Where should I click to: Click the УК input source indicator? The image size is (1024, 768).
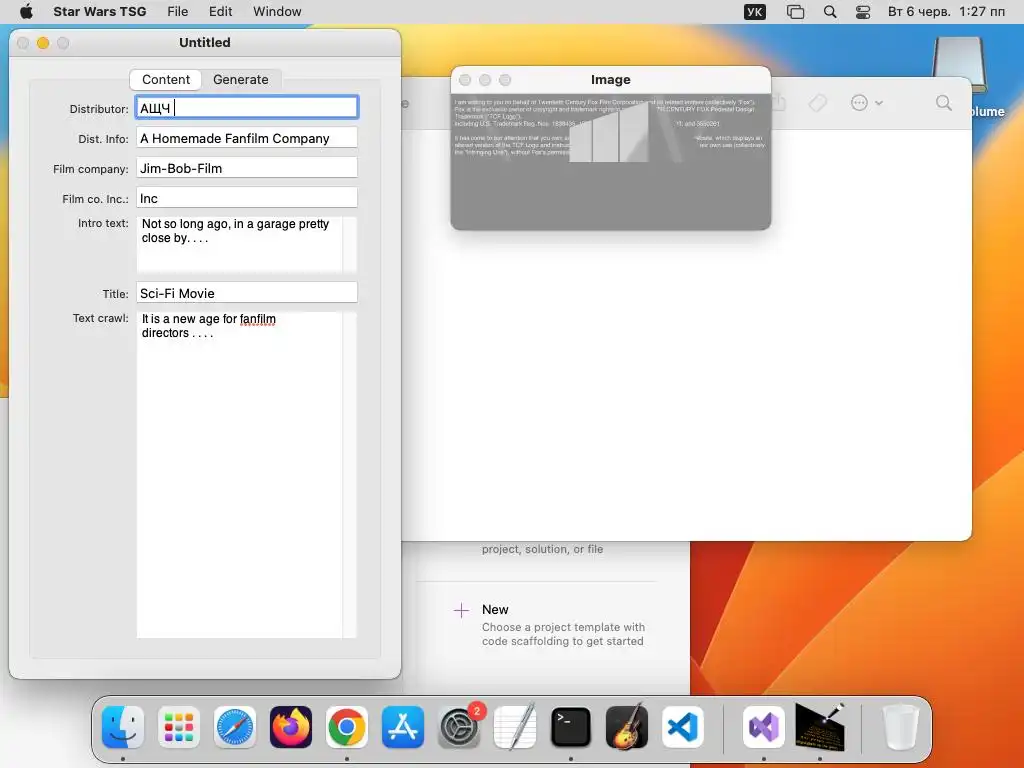(755, 12)
